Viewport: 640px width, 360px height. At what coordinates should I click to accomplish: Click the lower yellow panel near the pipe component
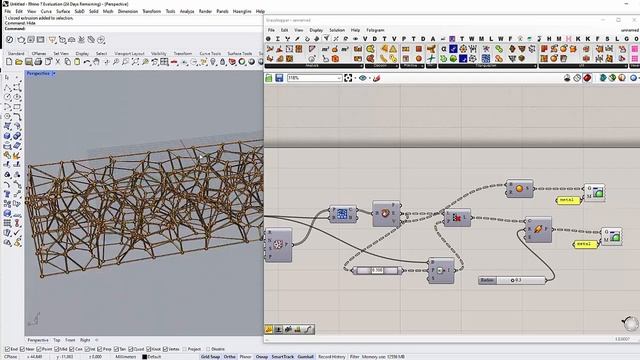[585, 244]
